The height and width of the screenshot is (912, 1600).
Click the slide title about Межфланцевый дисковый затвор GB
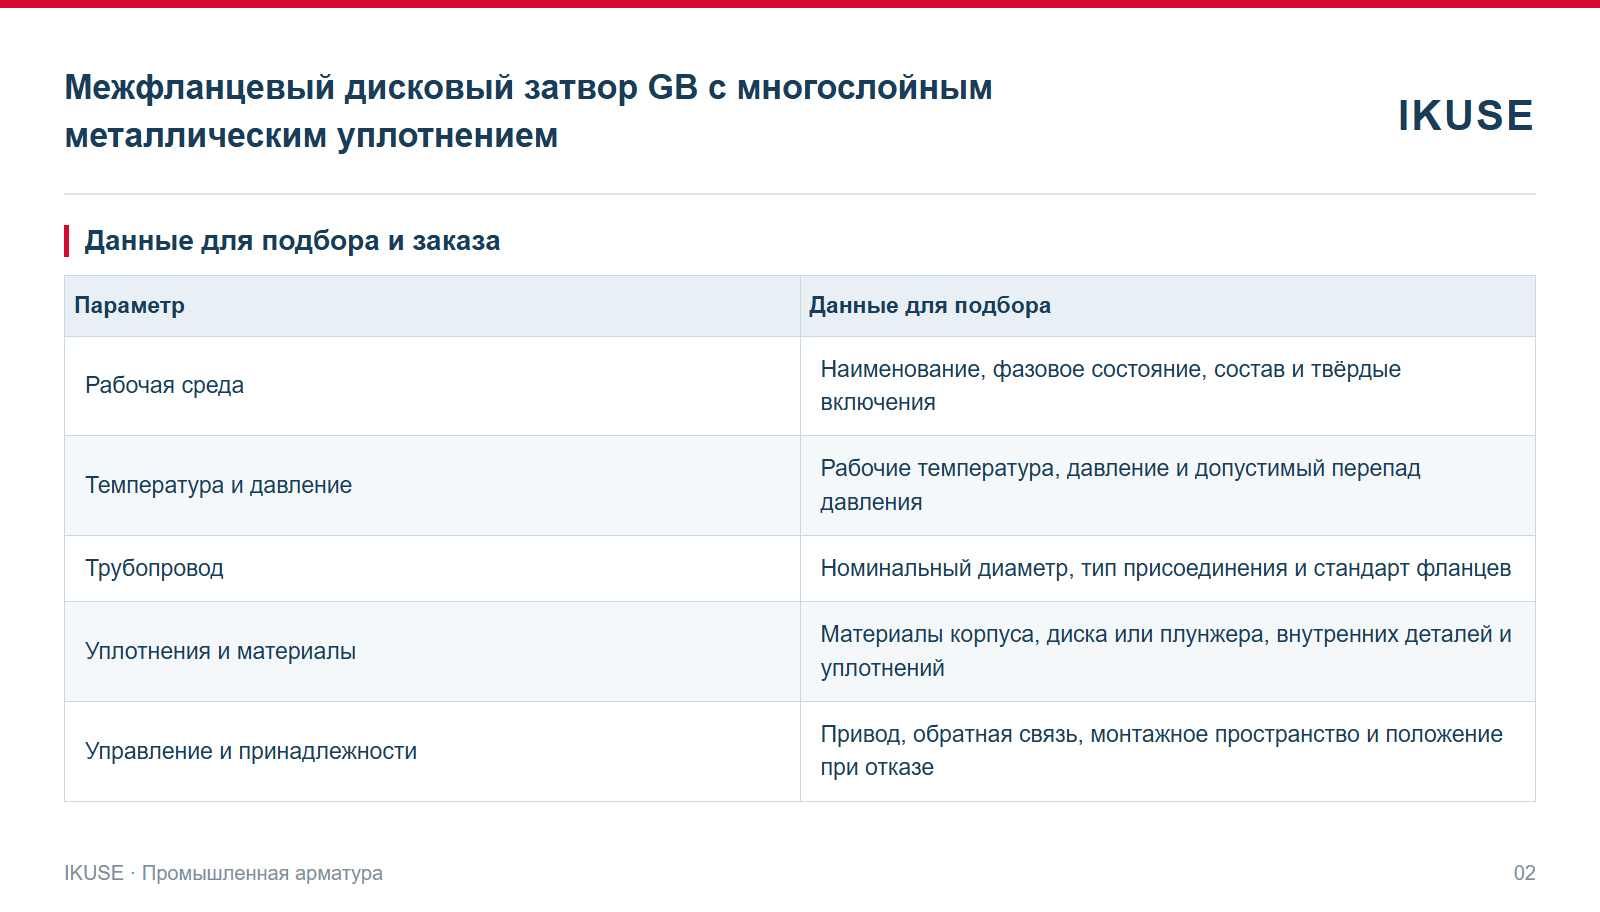coord(528,111)
